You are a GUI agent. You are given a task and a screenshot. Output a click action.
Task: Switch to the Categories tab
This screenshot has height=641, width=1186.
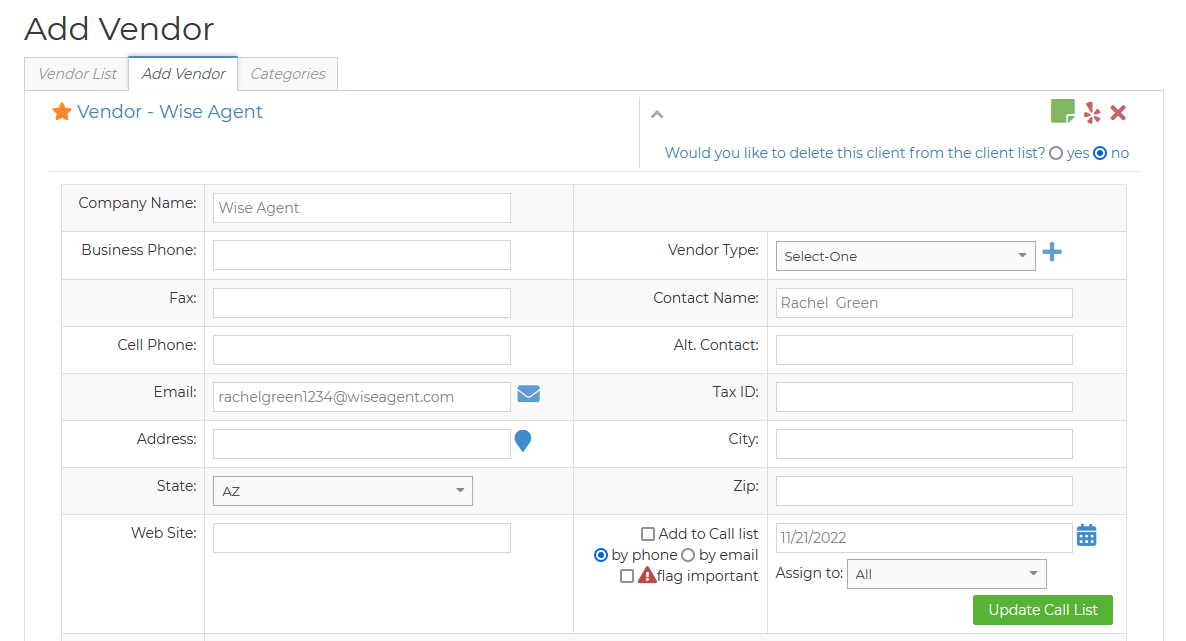point(287,74)
